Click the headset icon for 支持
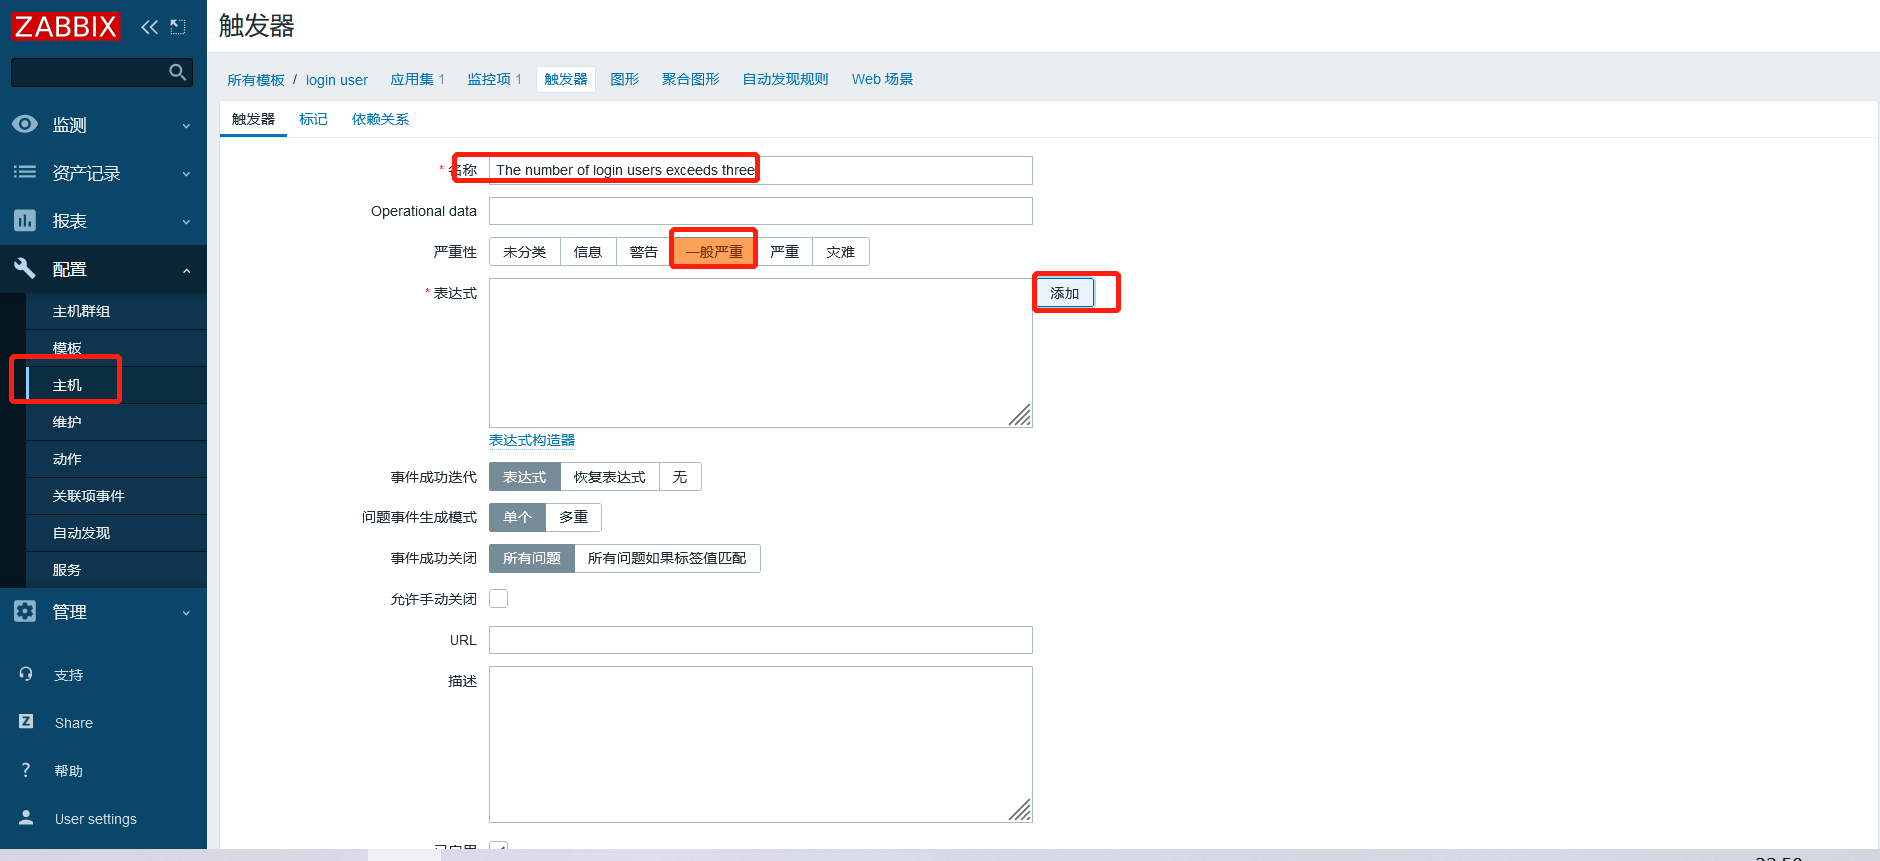This screenshot has height=861, width=1880. (x=26, y=674)
